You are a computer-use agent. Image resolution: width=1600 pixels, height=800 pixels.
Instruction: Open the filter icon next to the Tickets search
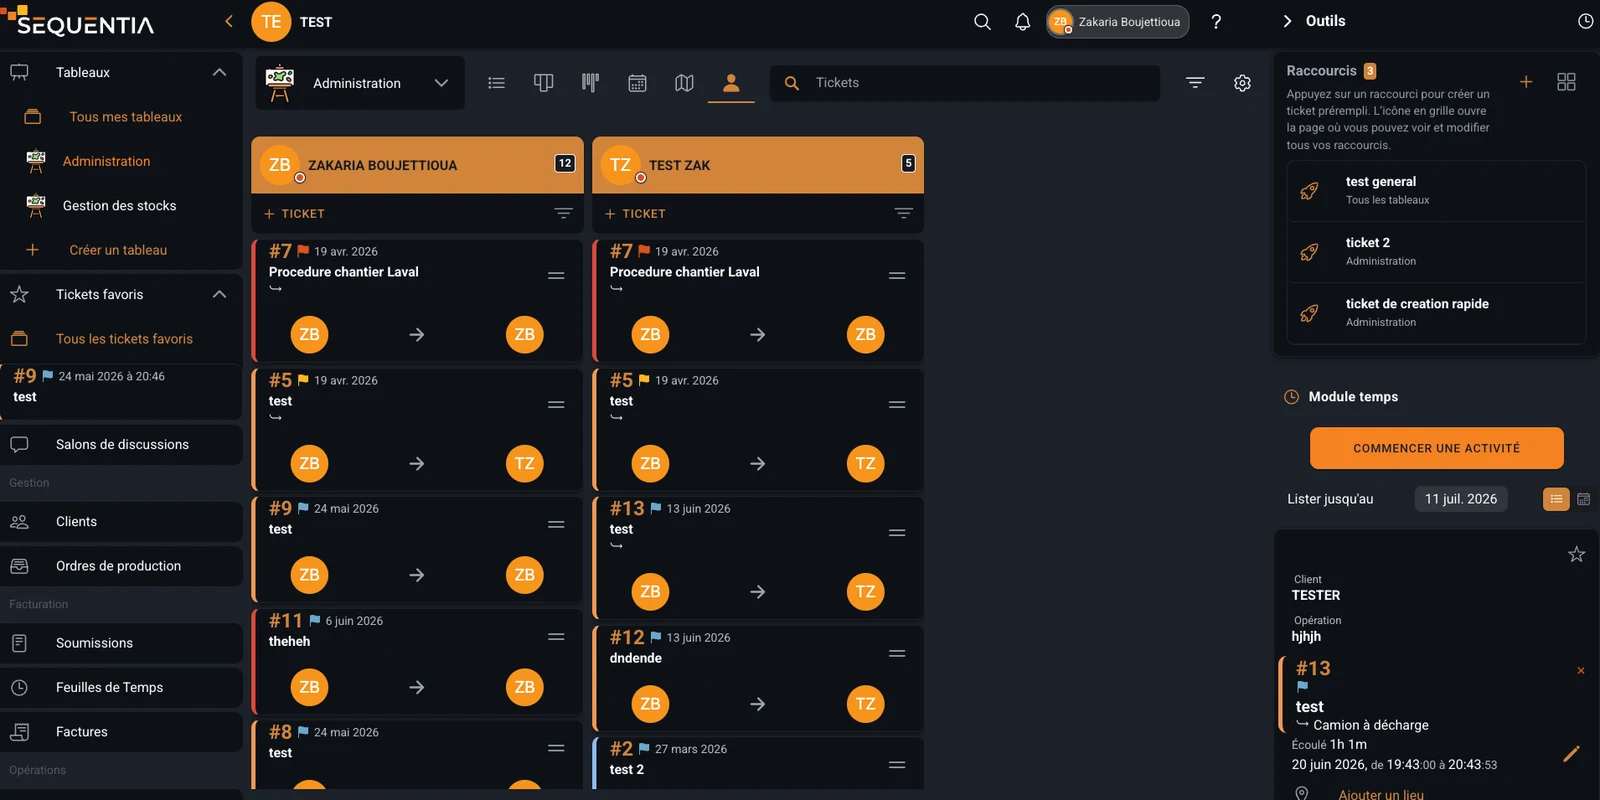pos(1195,83)
